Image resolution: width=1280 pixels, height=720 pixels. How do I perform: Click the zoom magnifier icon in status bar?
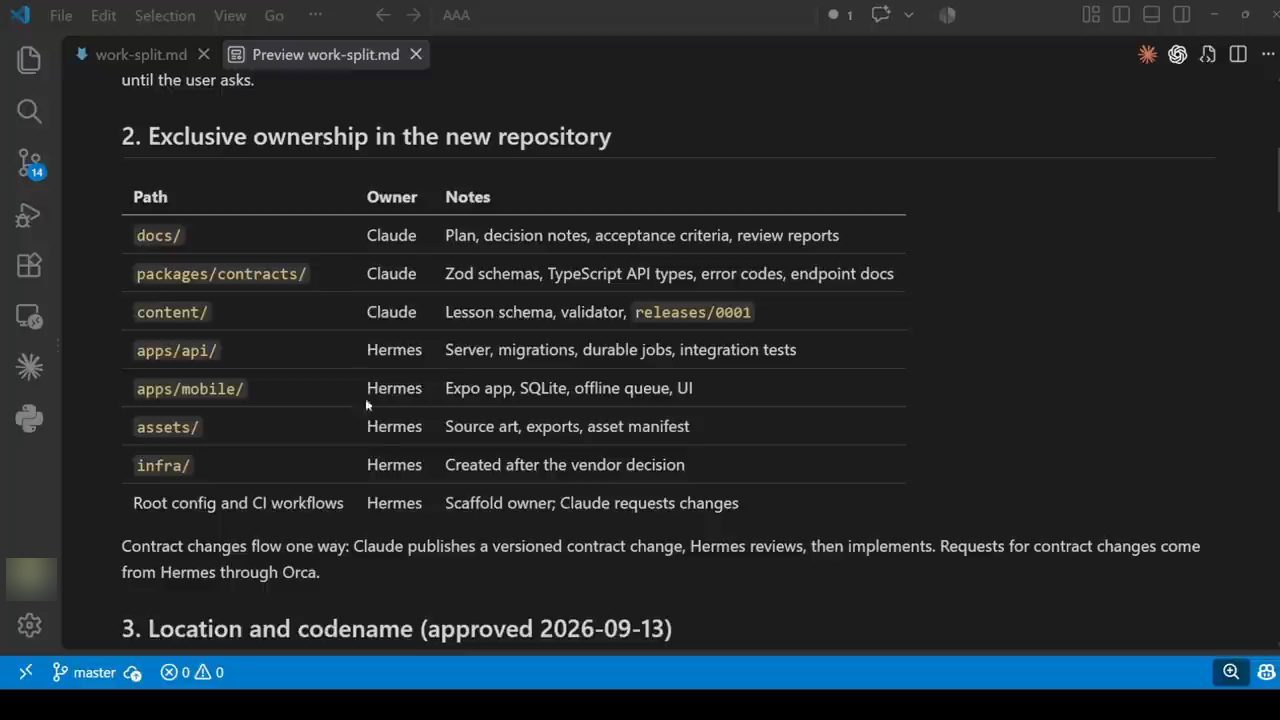[x=1231, y=672]
